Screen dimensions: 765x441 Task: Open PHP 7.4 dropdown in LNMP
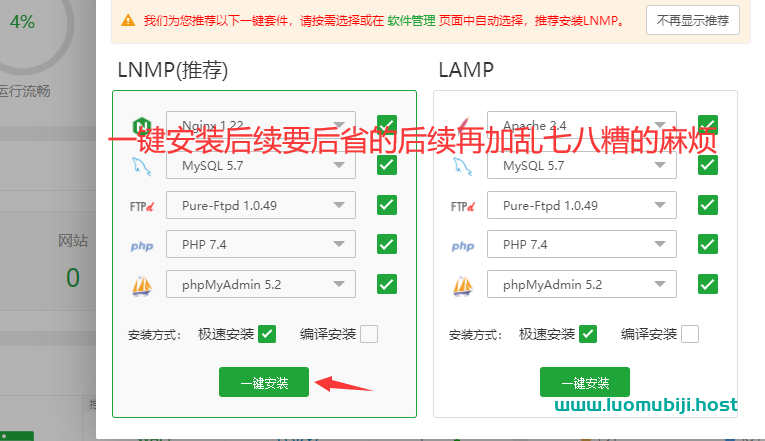pos(261,244)
